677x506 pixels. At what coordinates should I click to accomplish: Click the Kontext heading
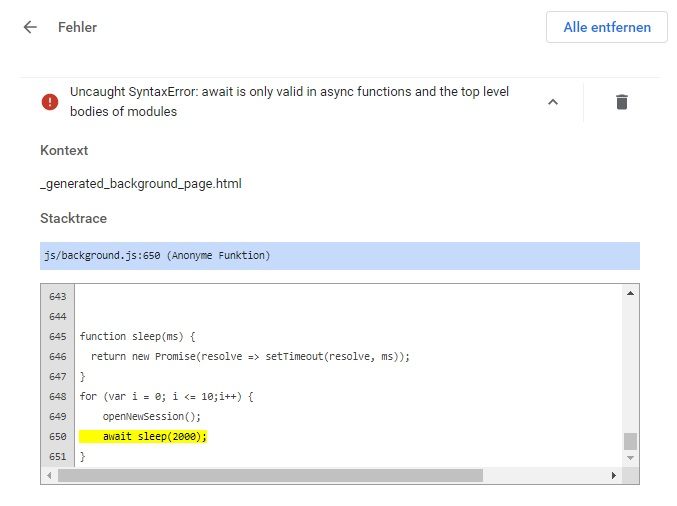[64, 150]
